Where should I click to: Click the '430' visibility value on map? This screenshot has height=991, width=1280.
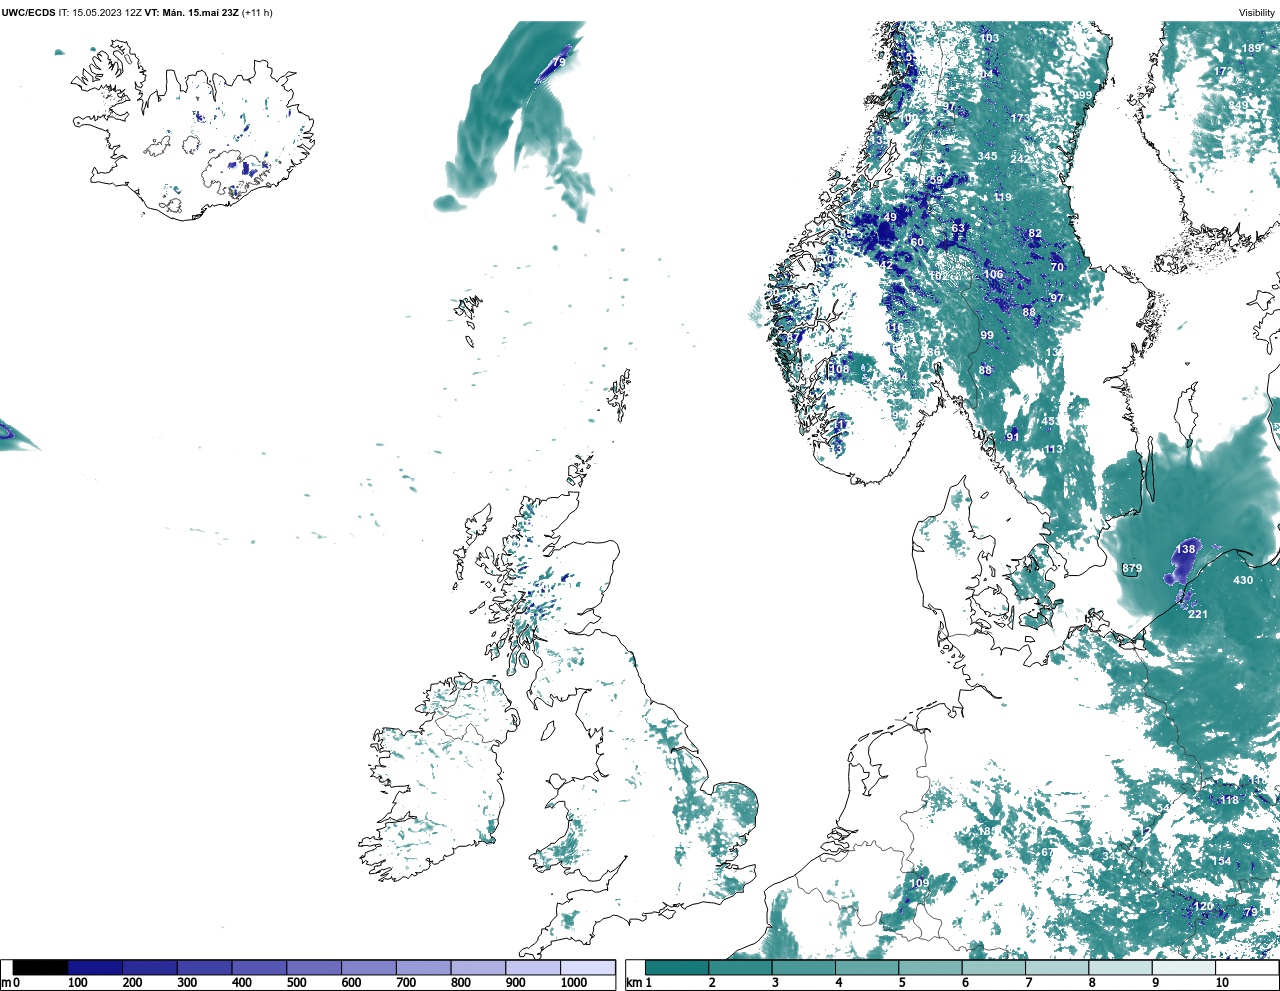pos(1243,580)
